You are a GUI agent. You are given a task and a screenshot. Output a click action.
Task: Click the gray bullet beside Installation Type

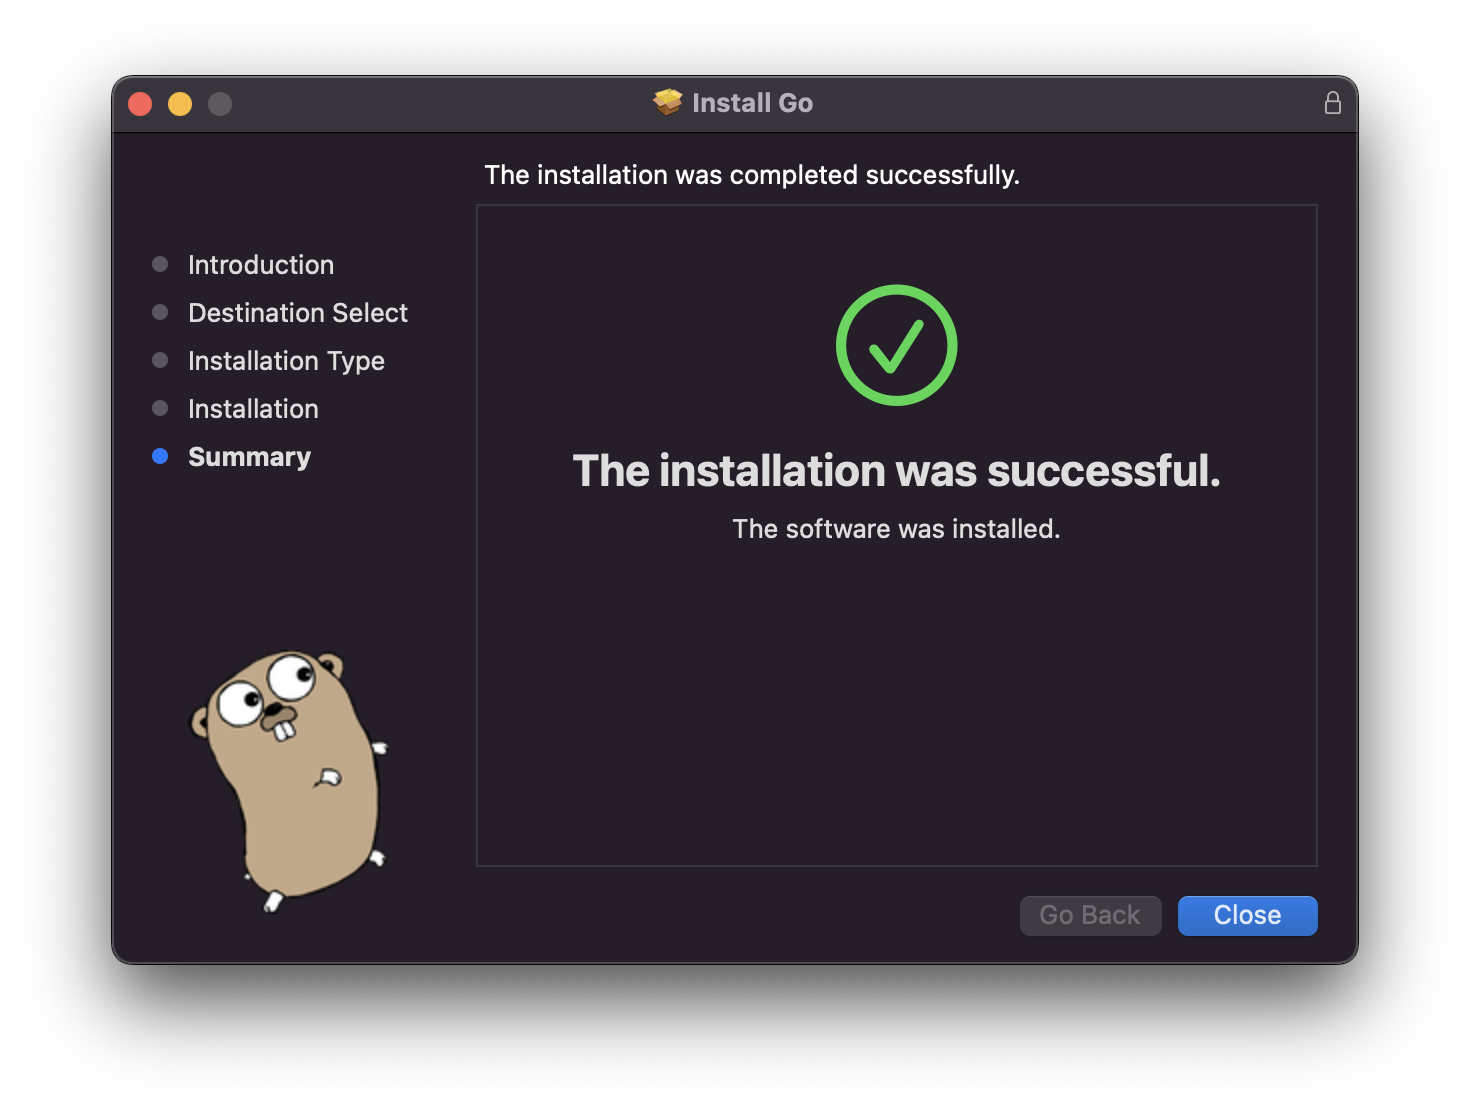[x=160, y=360]
